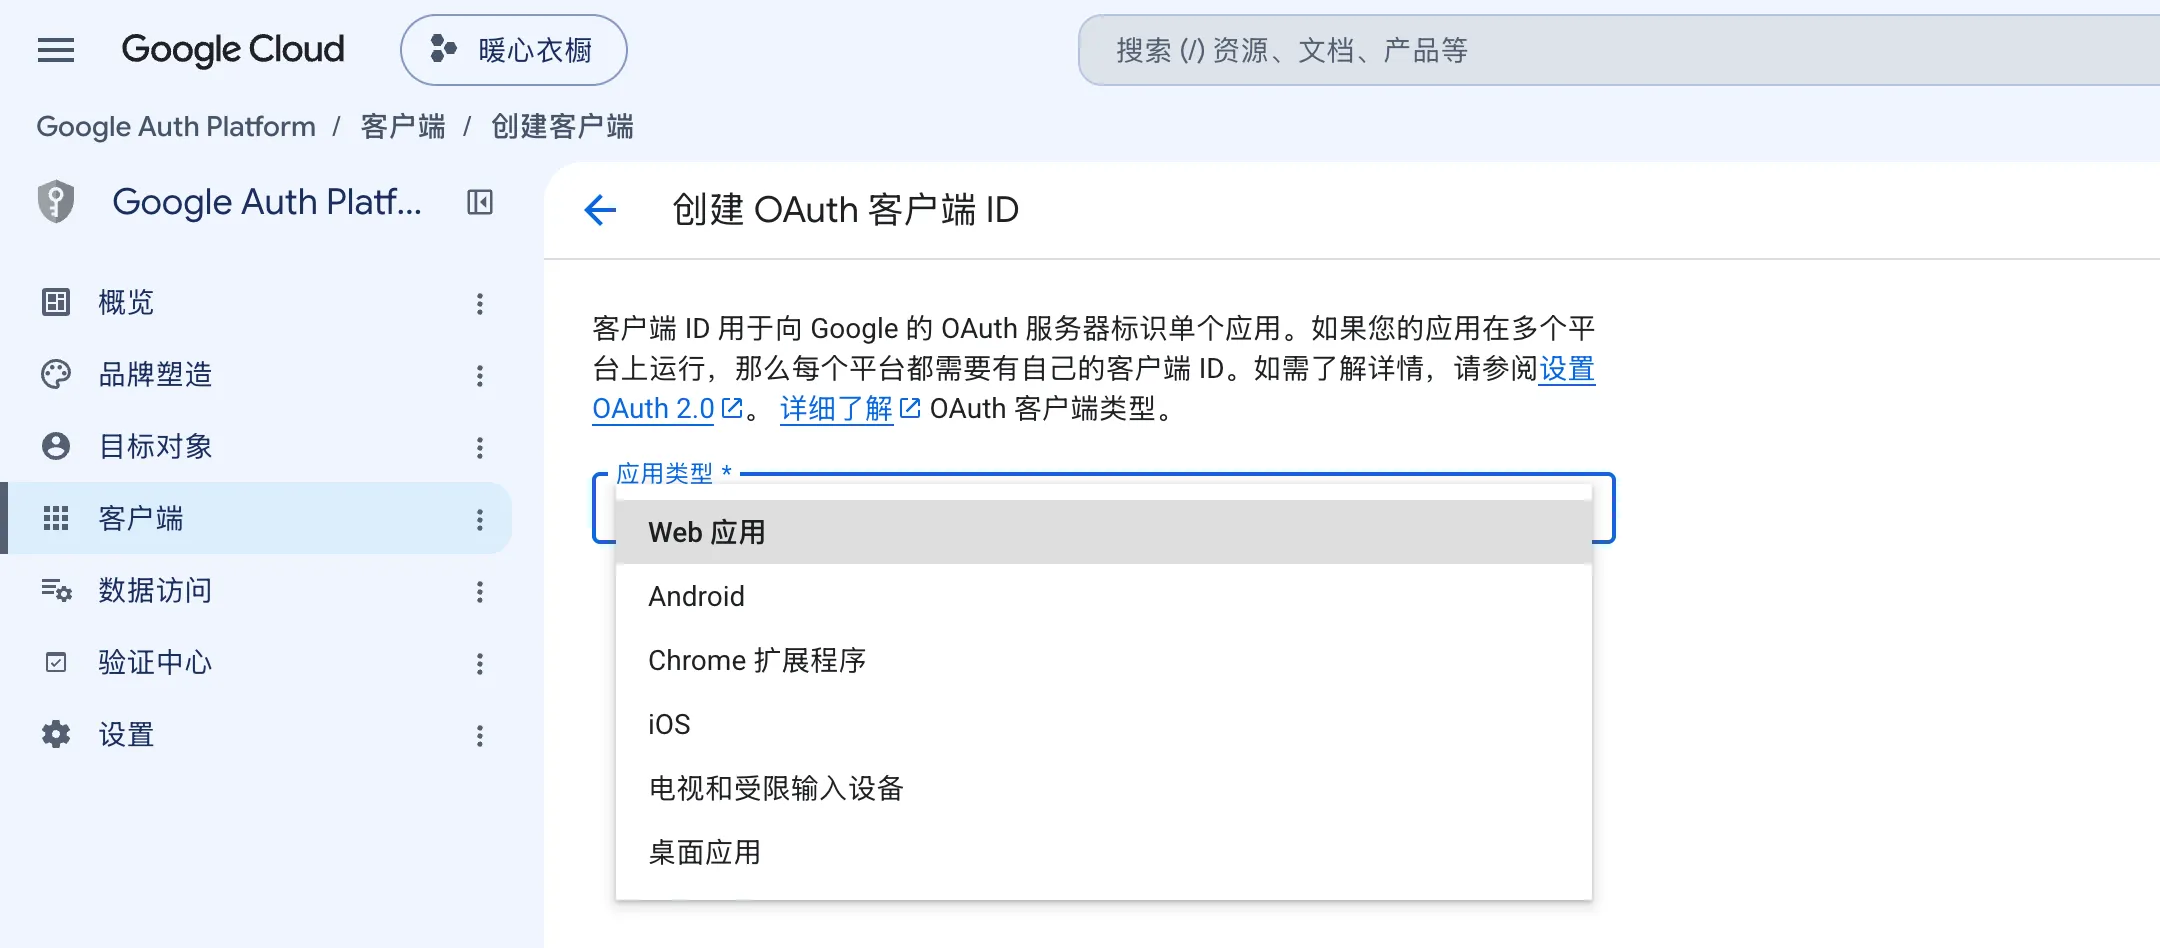The height and width of the screenshot is (948, 2160).
Task: Open 设置 in the sidebar
Action: 256,734
